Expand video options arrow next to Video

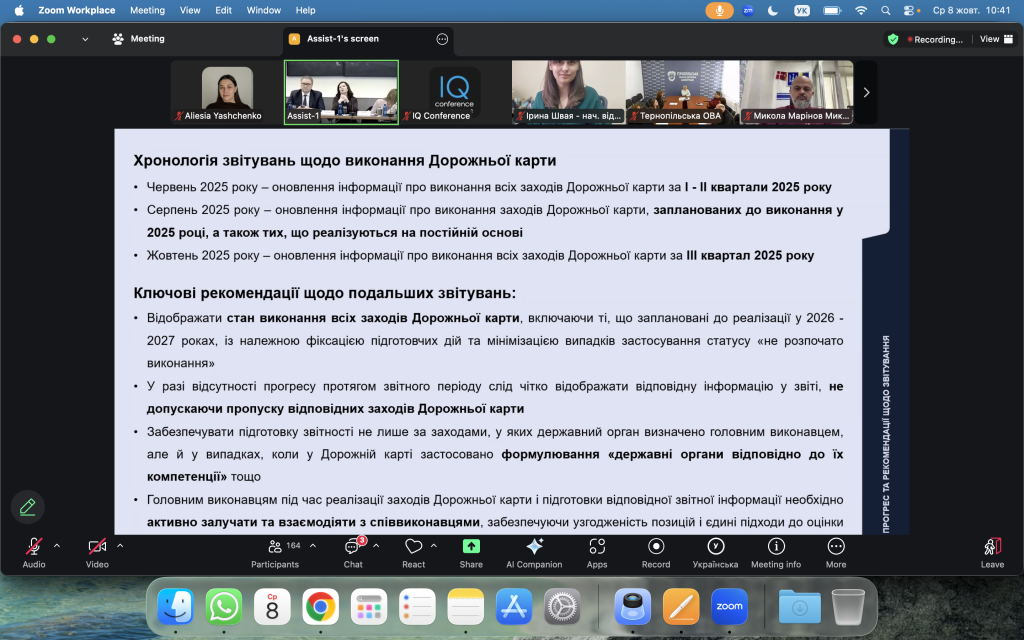click(120, 546)
